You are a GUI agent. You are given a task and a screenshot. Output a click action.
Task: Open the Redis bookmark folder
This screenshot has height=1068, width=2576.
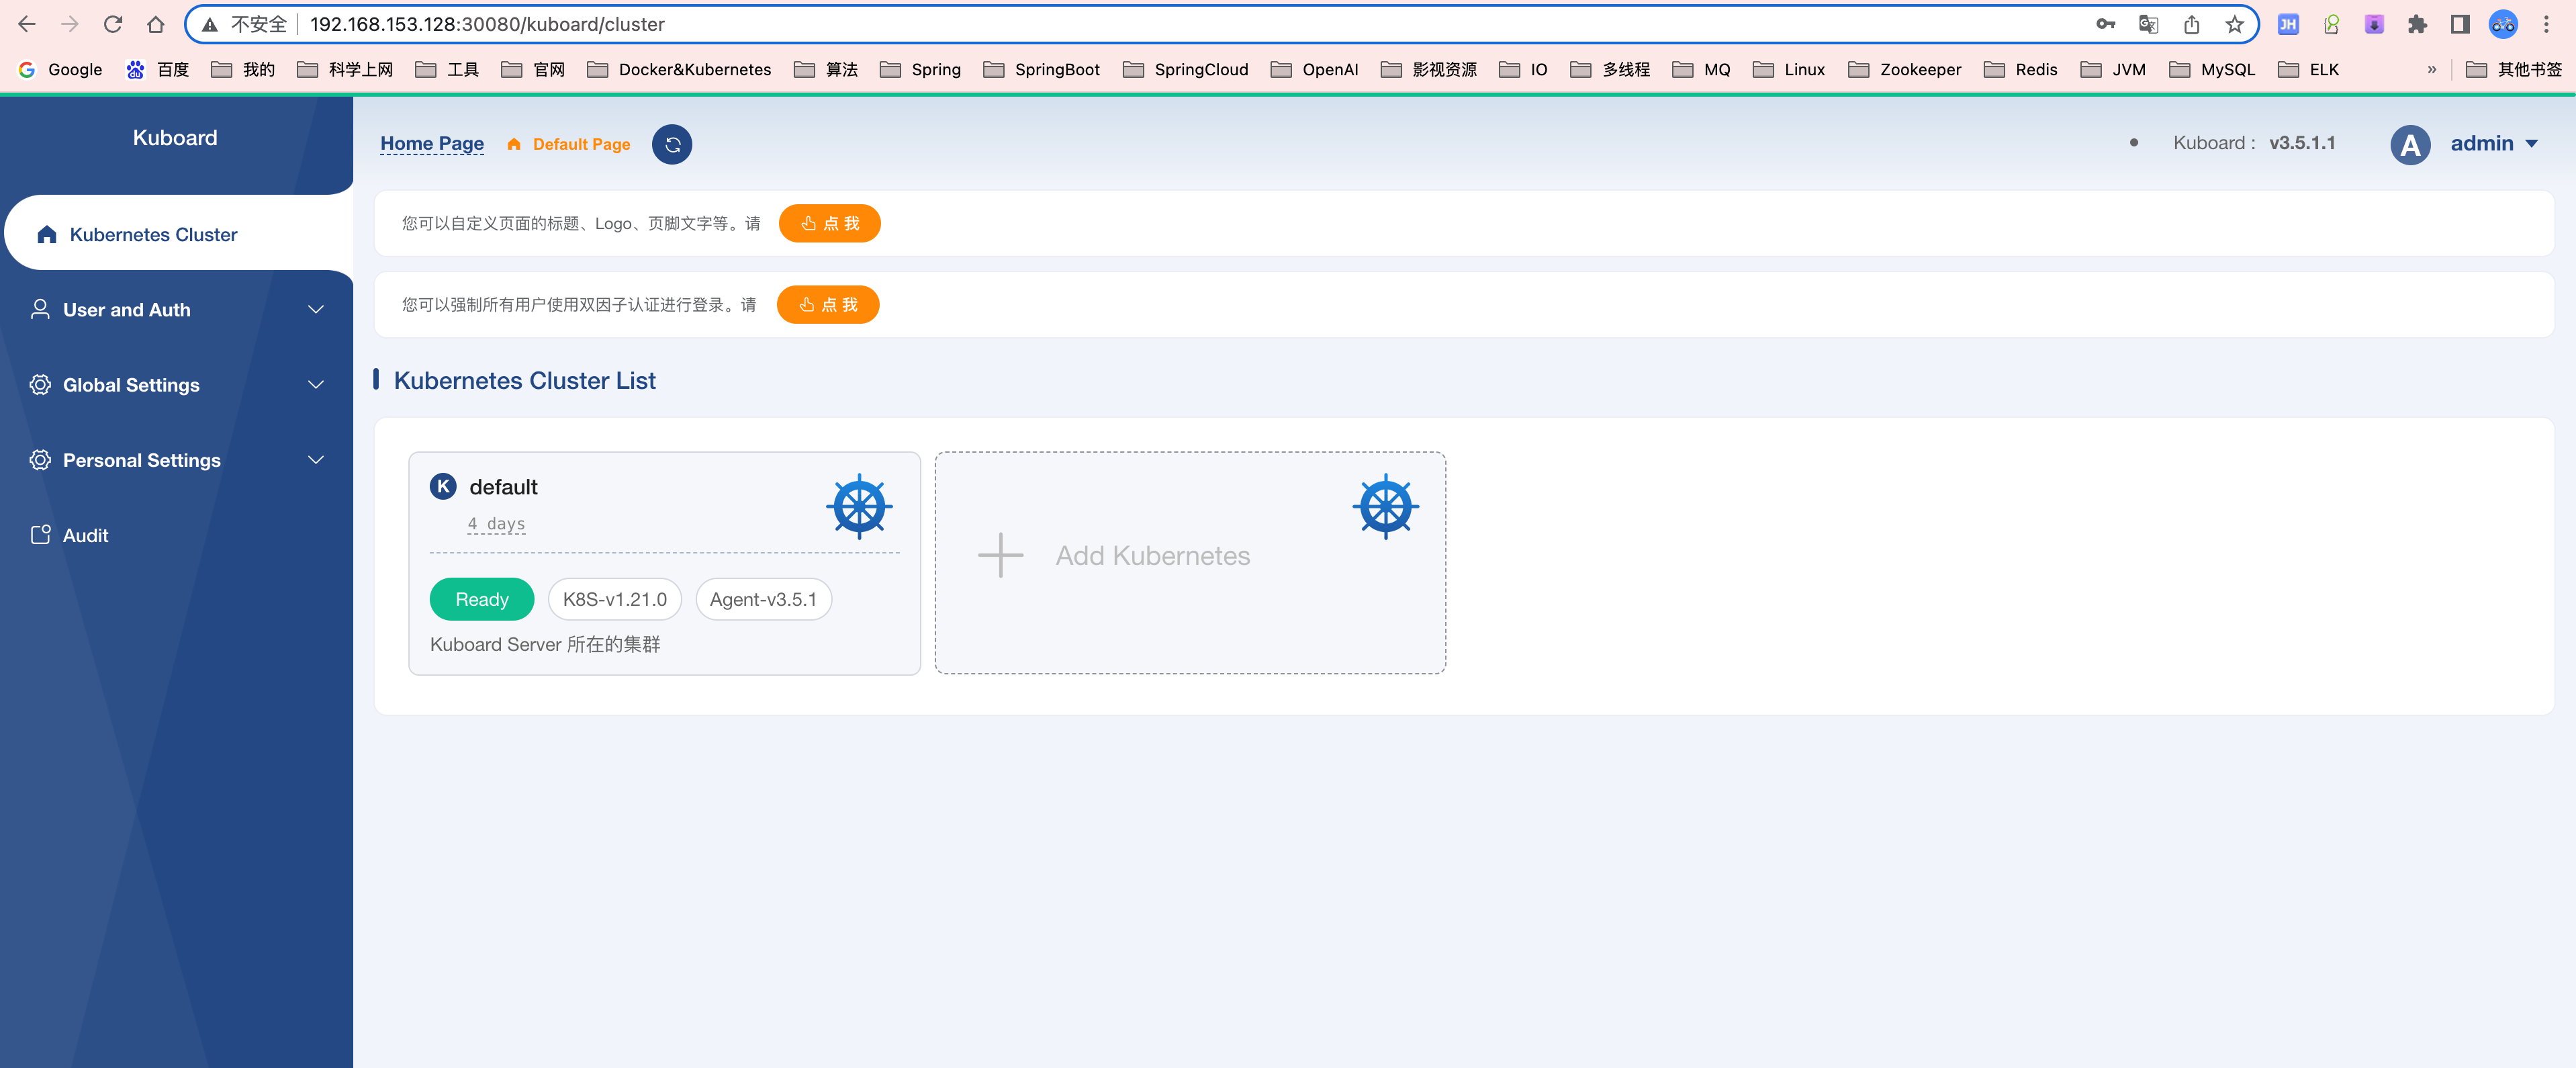[x=2020, y=69]
